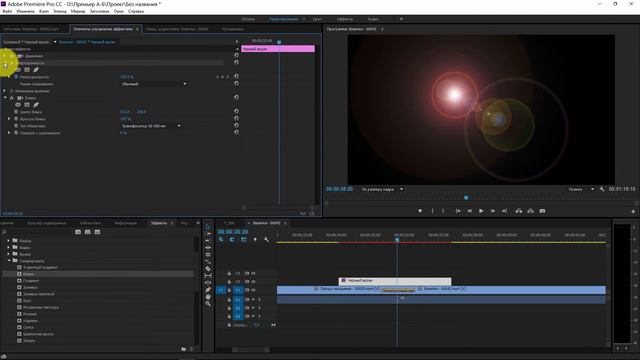This screenshot has height=360, width=640.
Task: Expand Изменение времени effect
Action: (x=5, y=91)
